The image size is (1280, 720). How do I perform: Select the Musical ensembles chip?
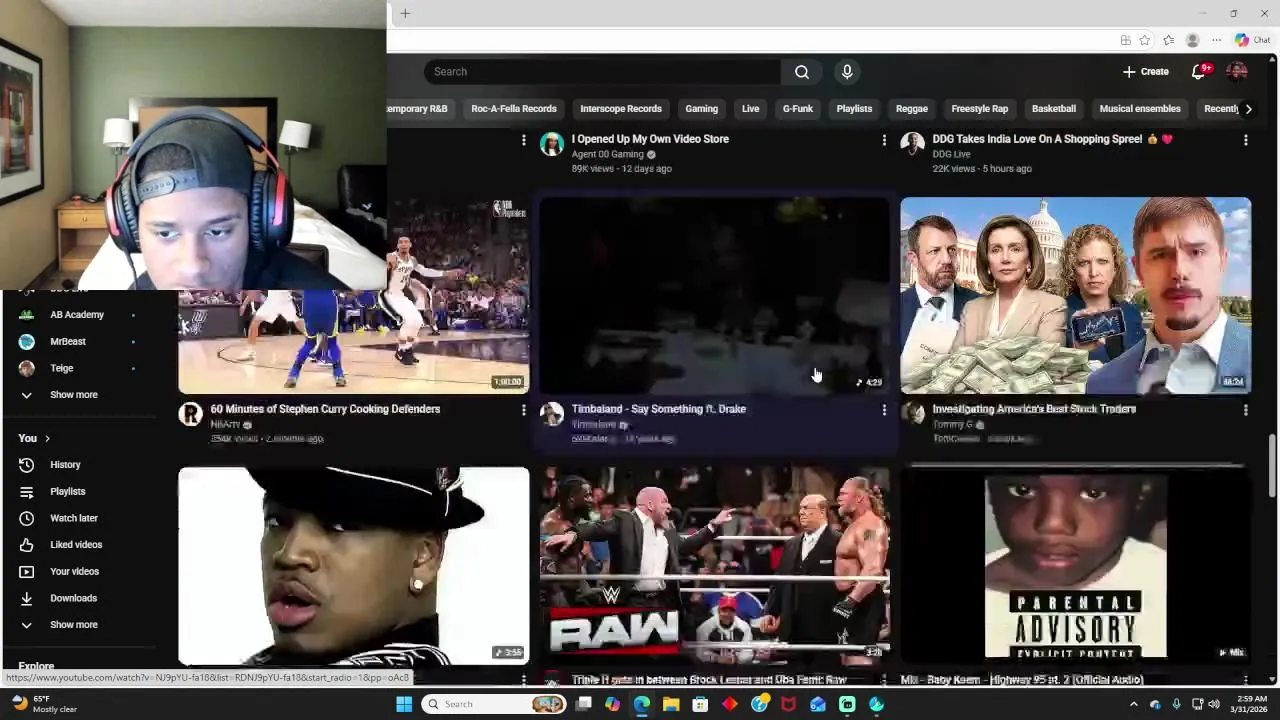[x=1139, y=109]
